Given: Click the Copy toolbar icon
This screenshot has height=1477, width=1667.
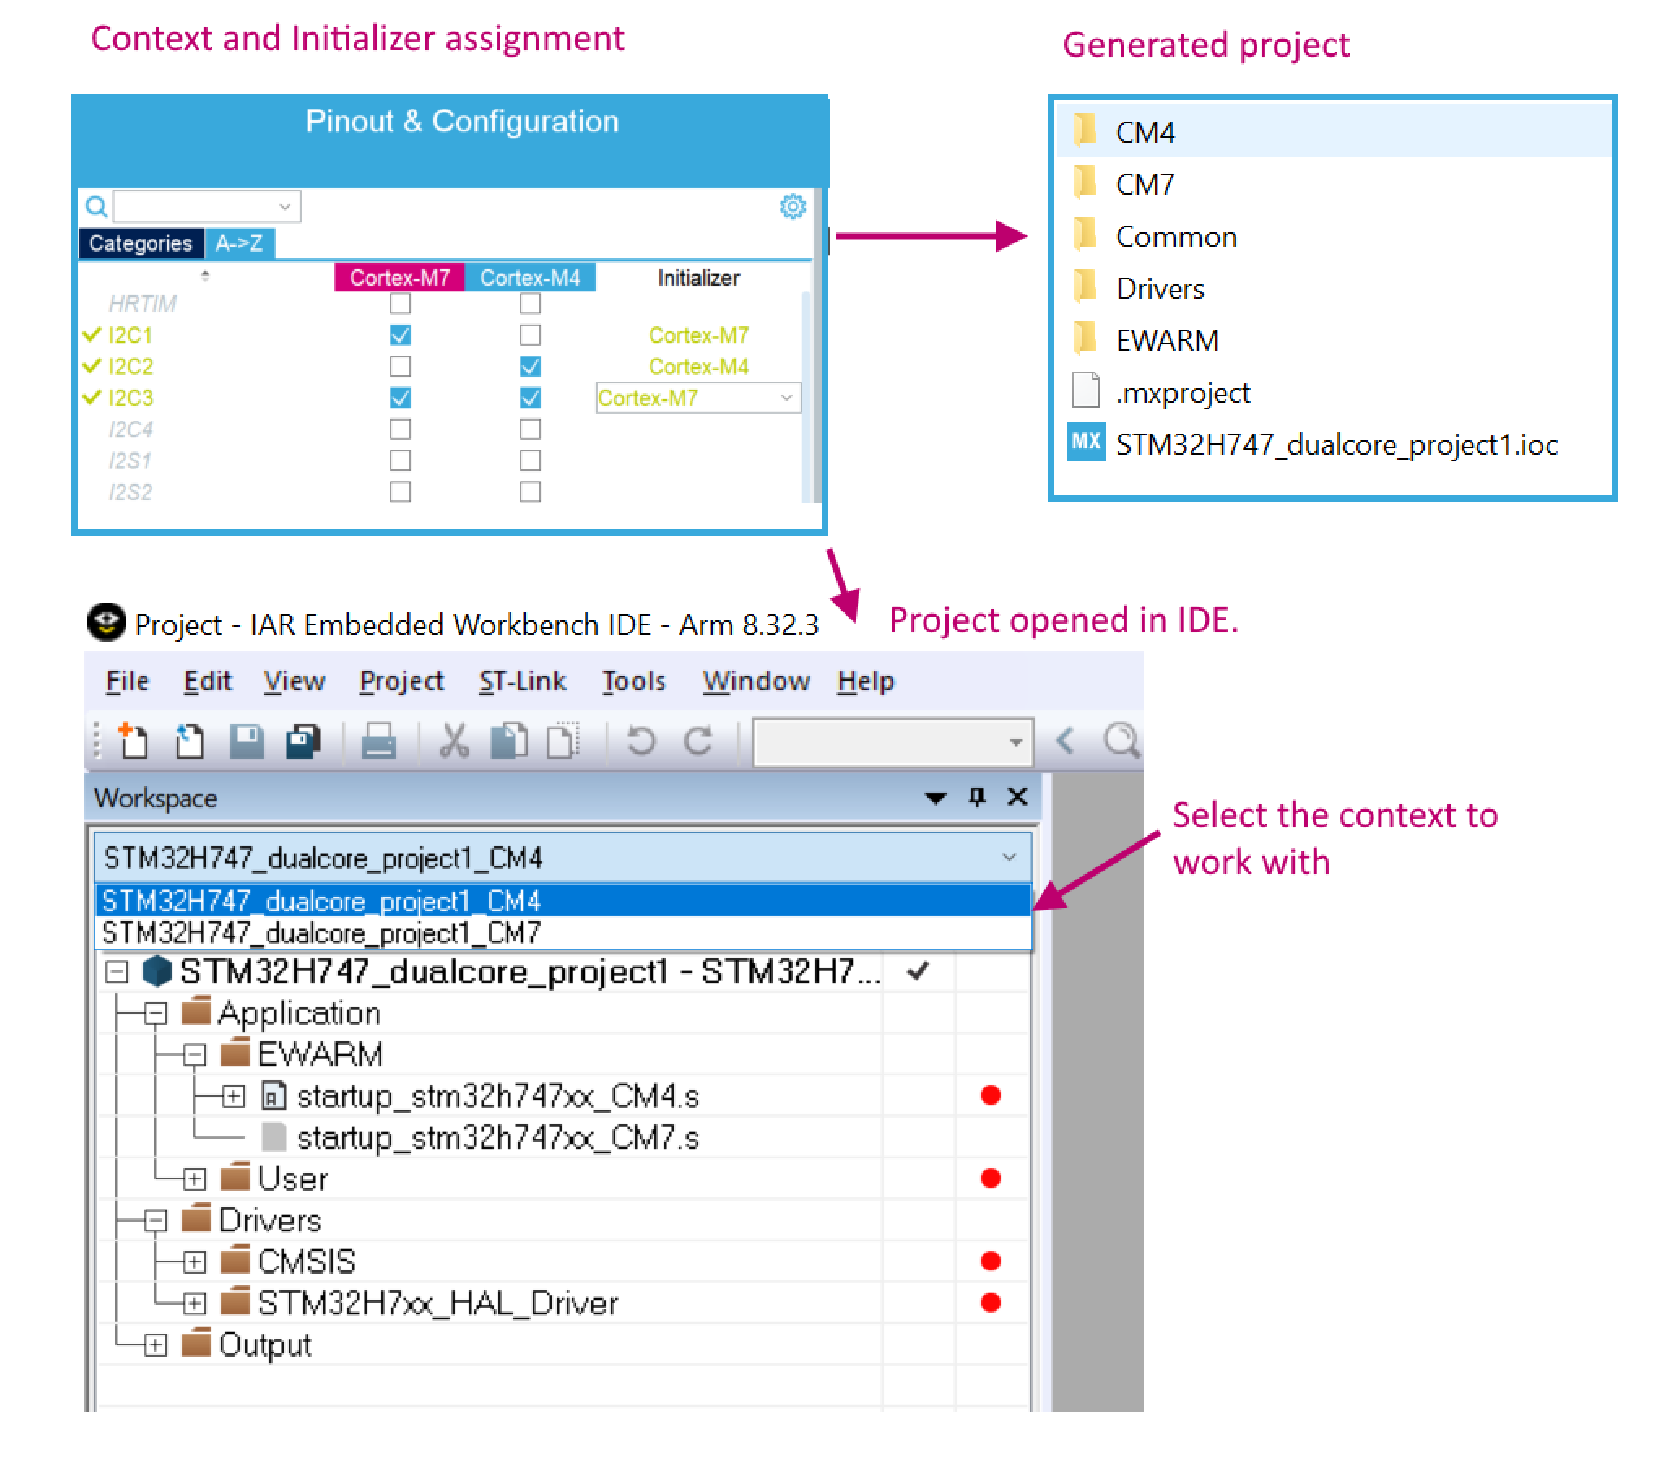Looking at the screenshot, I should tap(510, 741).
